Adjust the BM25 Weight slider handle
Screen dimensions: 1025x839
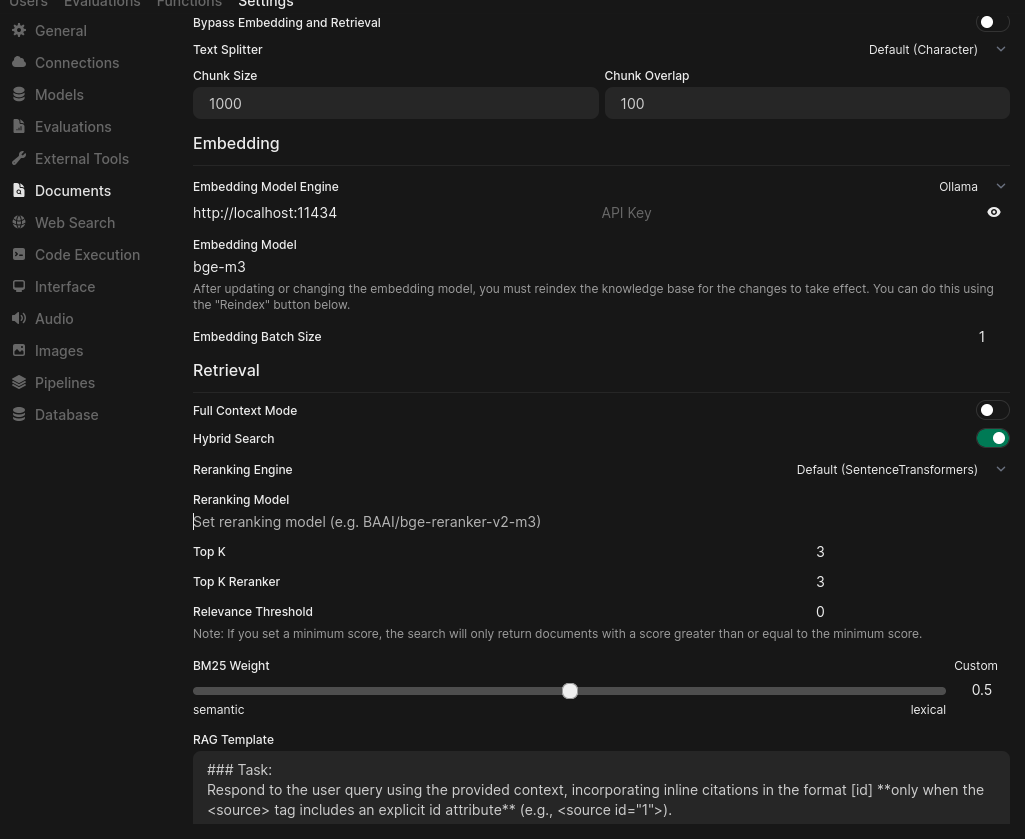(x=569, y=690)
